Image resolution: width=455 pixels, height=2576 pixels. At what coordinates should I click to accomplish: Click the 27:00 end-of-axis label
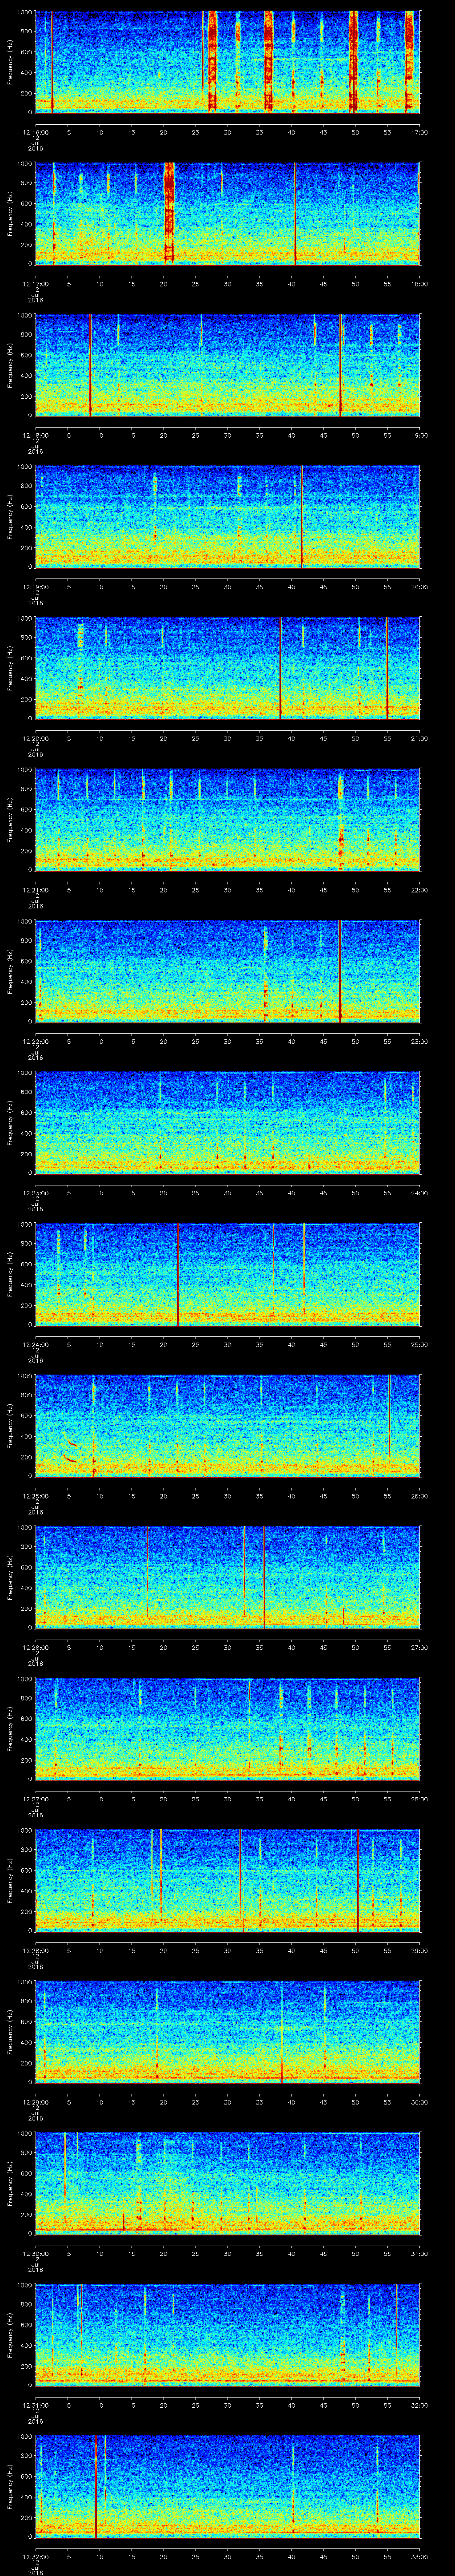coord(419,1647)
